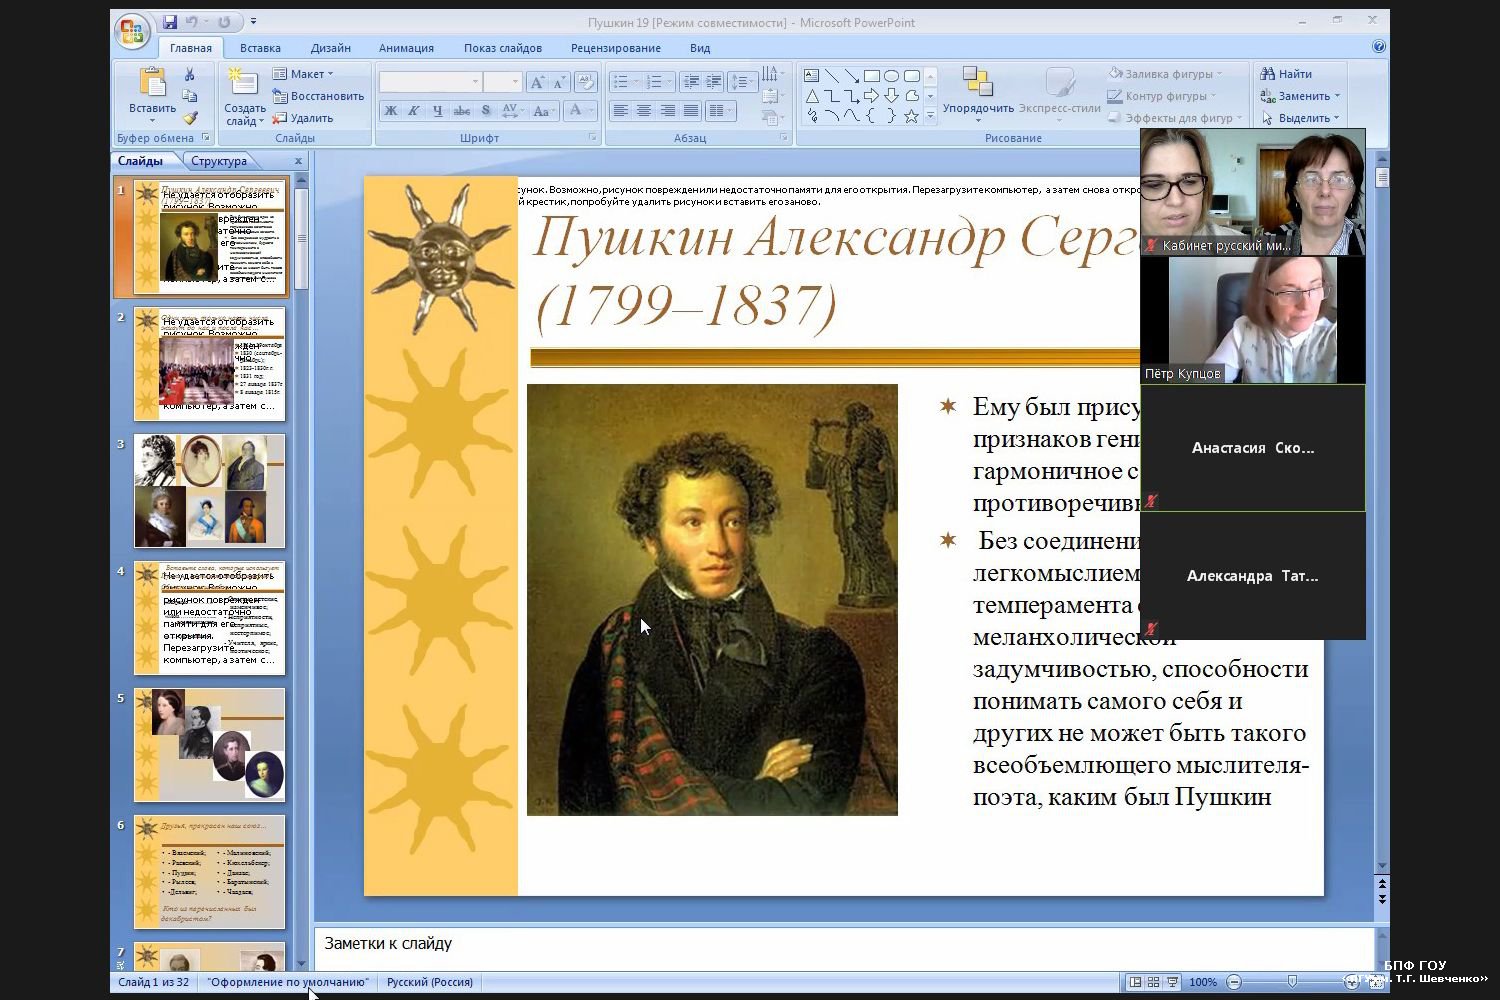Expand the shapes gallery more arrow

(x=931, y=117)
